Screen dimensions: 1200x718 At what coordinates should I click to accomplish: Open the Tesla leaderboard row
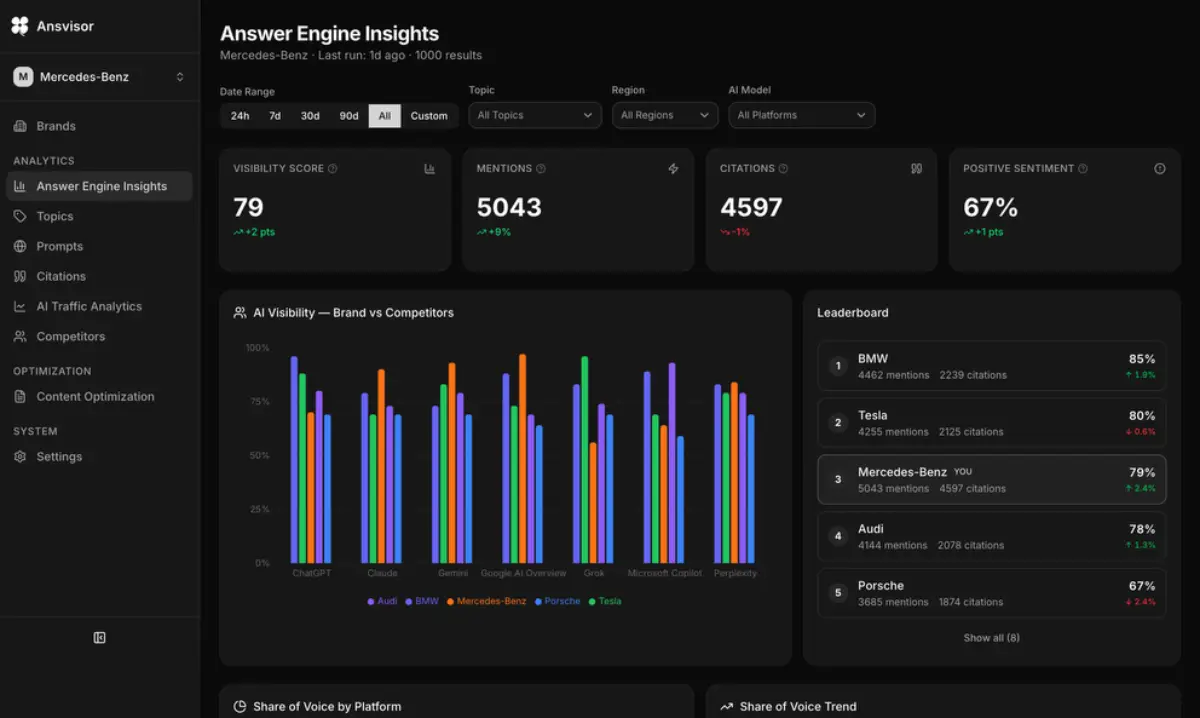point(992,423)
